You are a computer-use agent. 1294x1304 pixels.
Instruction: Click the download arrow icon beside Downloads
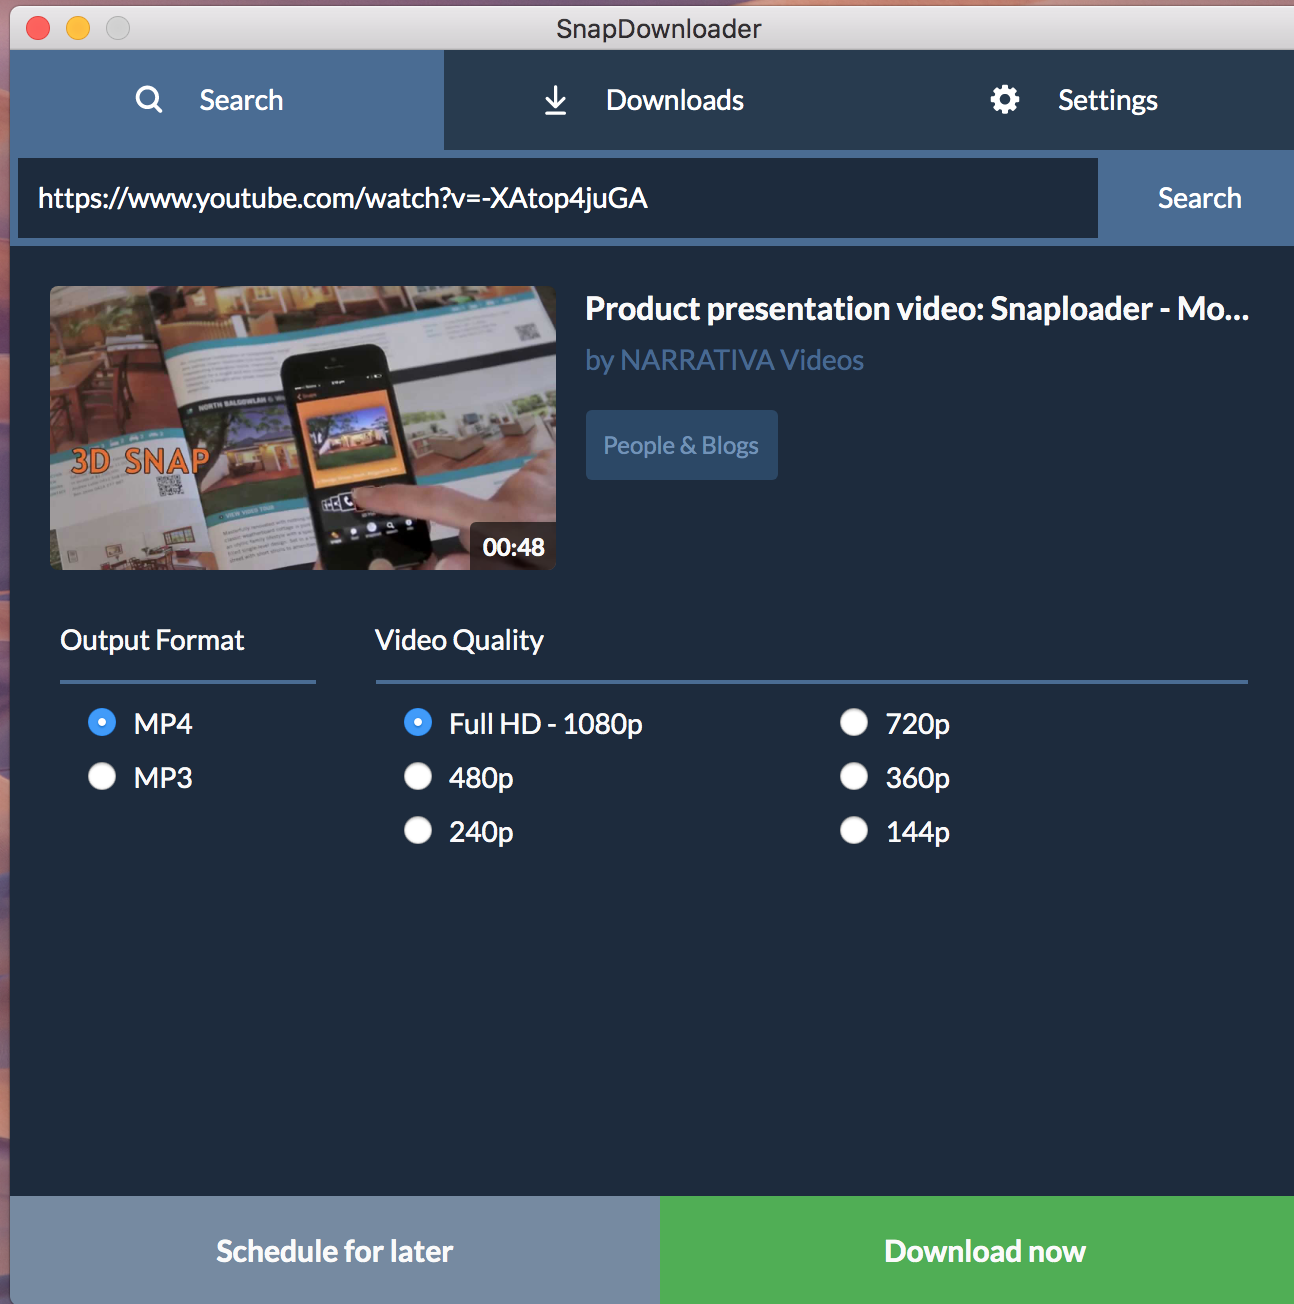[x=555, y=100]
